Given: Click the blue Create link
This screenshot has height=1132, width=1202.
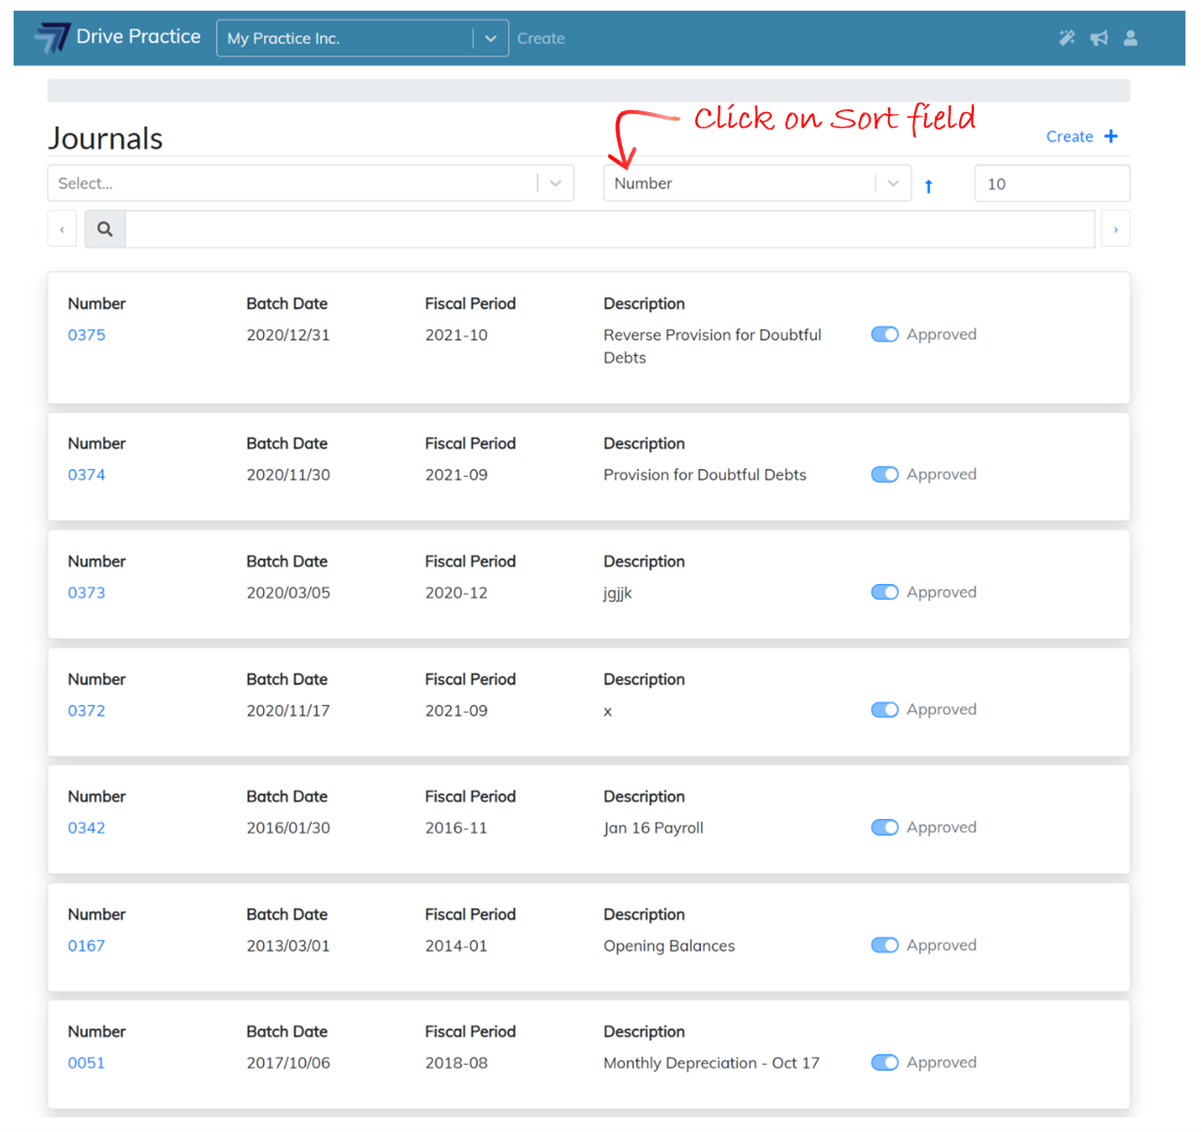Looking at the screenshot, I should pos(1069,136).
